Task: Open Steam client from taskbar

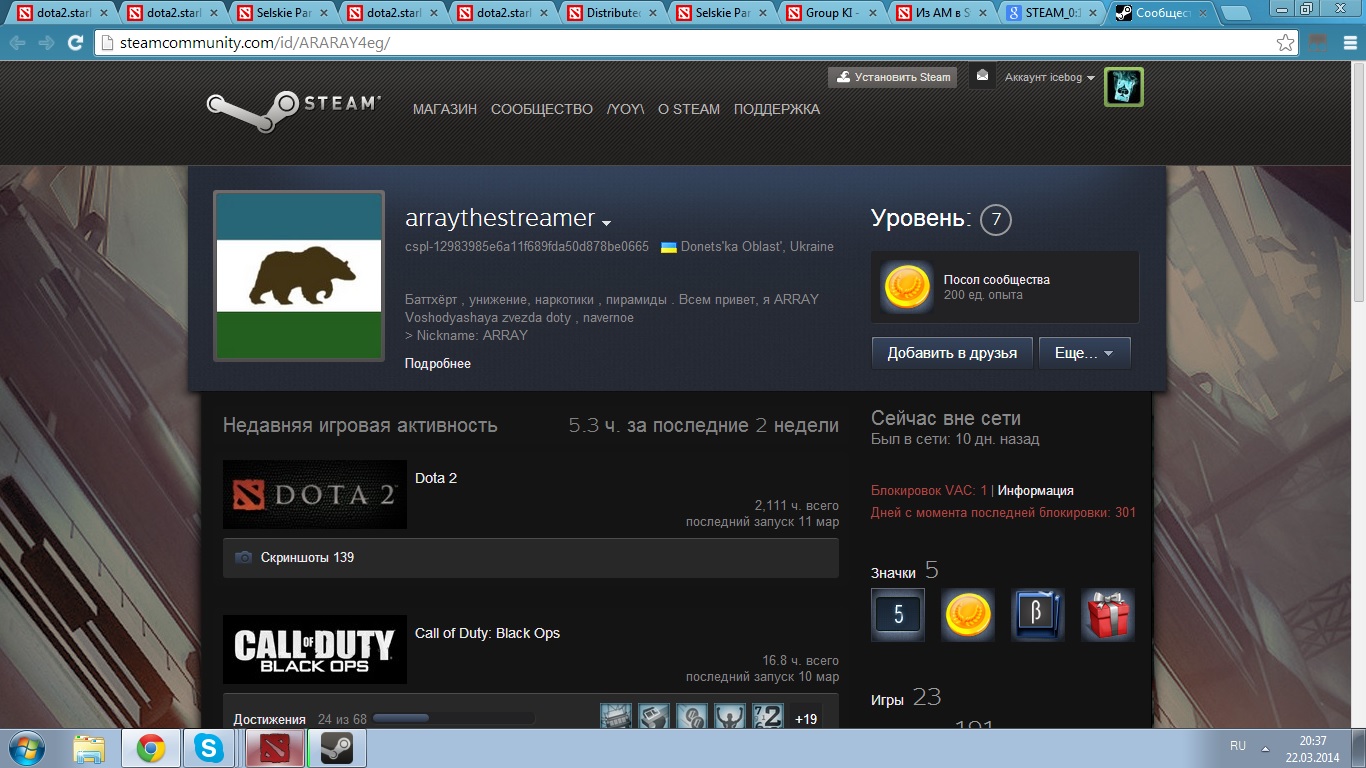Action: pyautogui.click(x=336, y=748)
